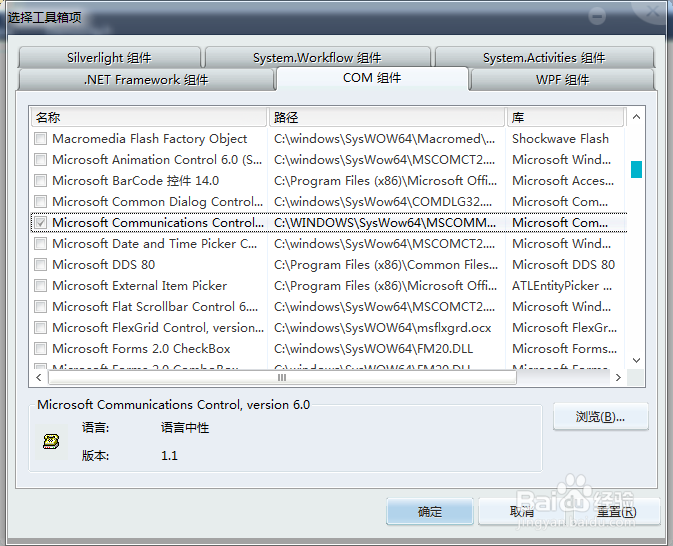
Task: Click the 语言中性 language value
Action: pos(185,428)
